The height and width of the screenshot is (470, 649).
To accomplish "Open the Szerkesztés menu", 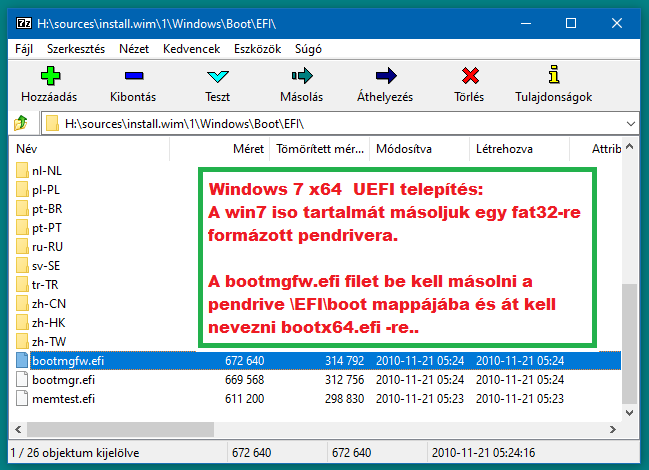I will coord(76,49).
